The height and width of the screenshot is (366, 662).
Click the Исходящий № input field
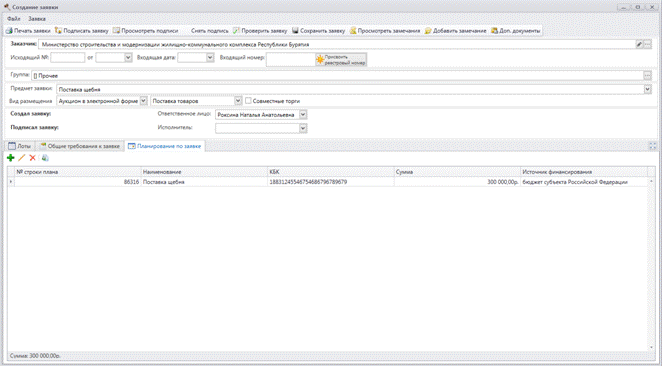[68, 57]
